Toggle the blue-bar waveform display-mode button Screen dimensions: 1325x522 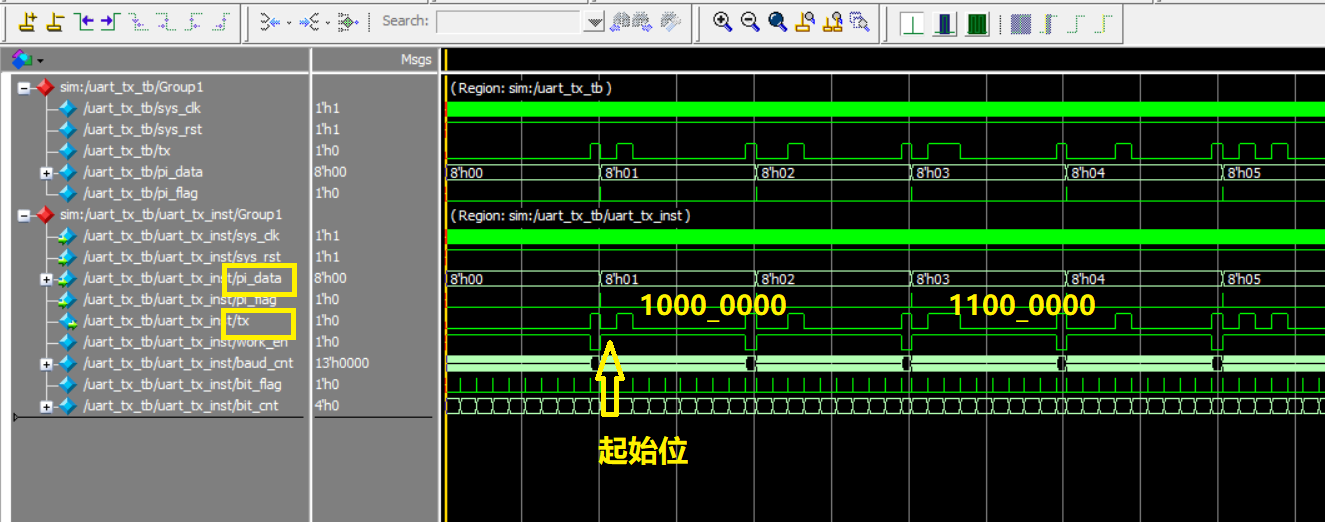click(x=944, y=22)
